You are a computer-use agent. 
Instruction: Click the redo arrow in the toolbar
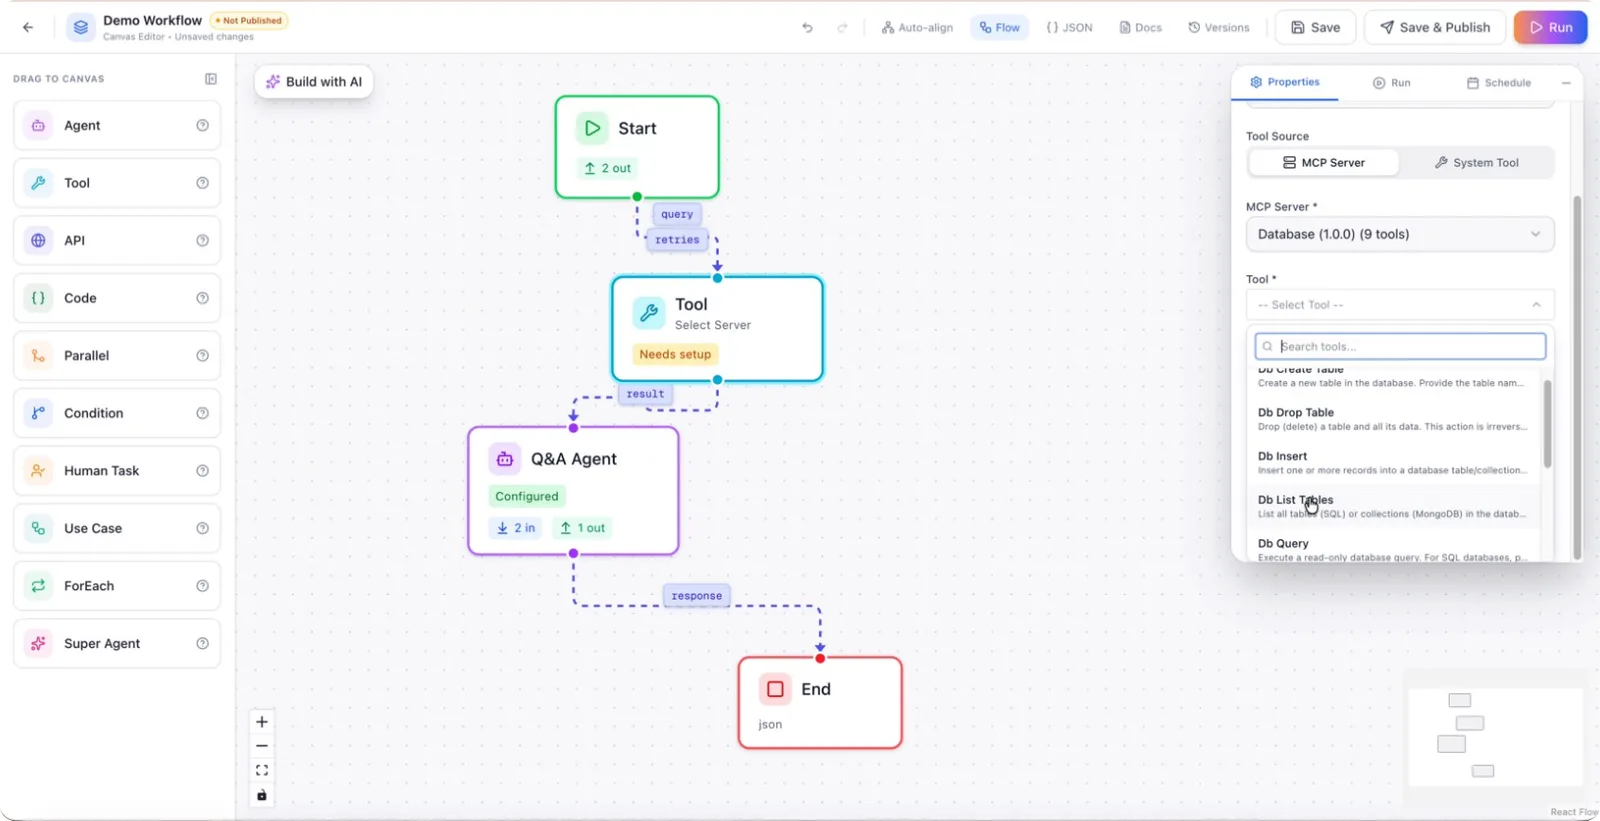tap(842, 28)
